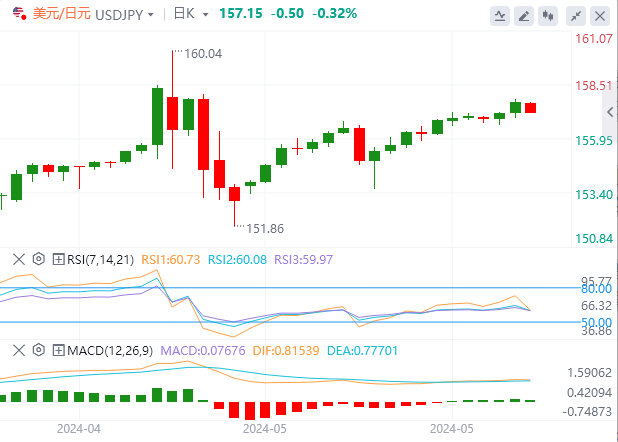Click the RSI 80.00 level line label
Screen dimensions: 618x442
click(x=596, y=289)
